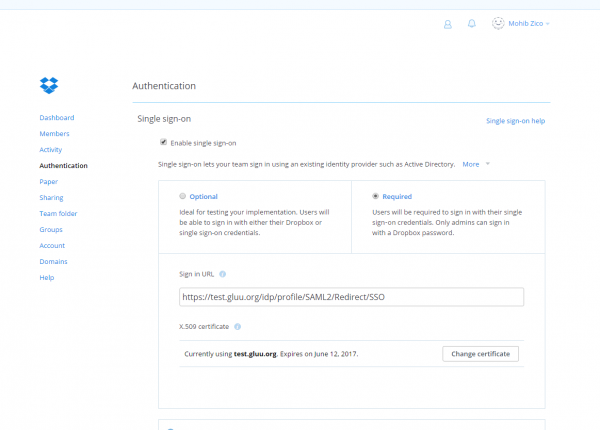This screenshot has width=600, height=430.
Task: Navigate to Domains in the sidebar
Action: tap(53, 262)
